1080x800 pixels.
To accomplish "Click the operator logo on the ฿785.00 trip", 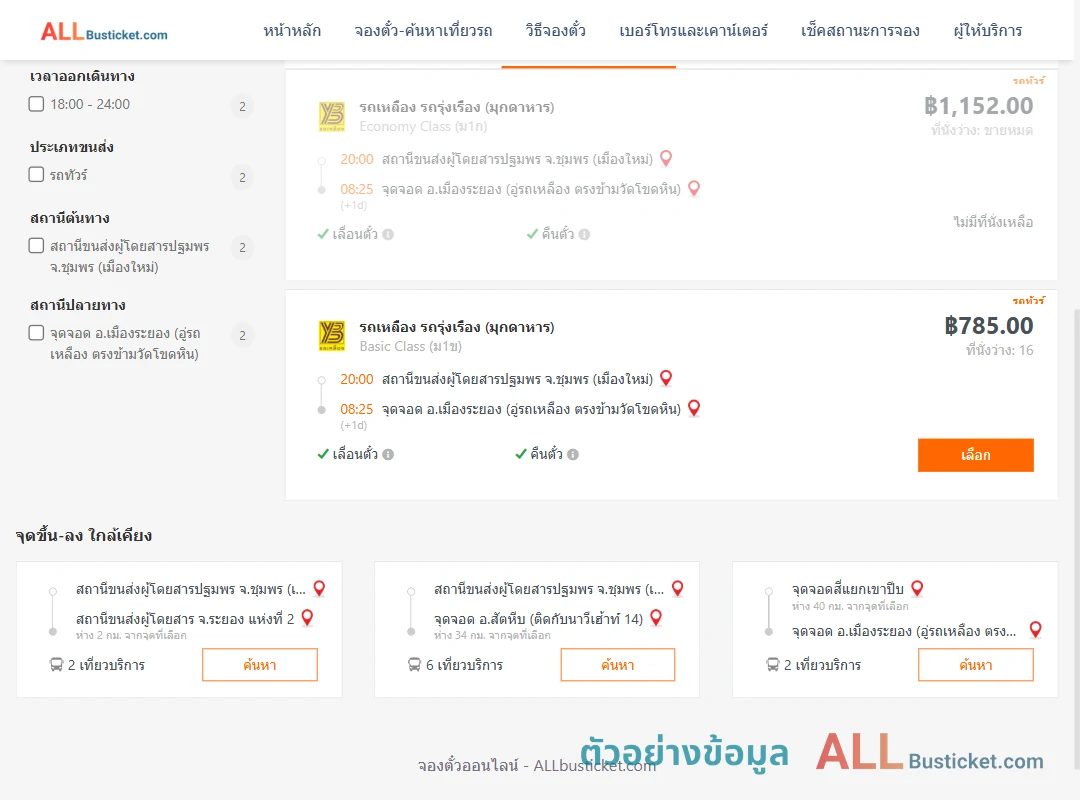I will point(332,336).
